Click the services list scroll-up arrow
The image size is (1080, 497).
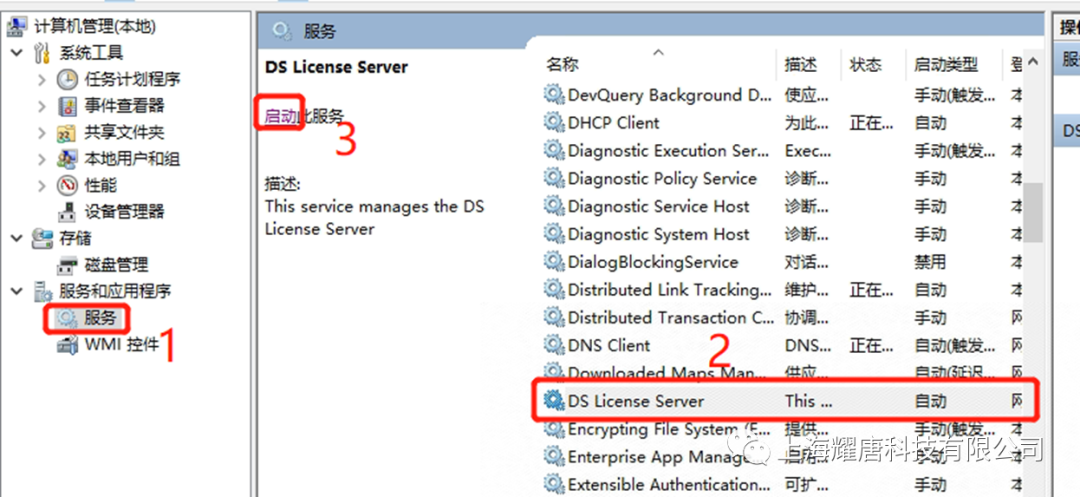[x=1032, y=62]
